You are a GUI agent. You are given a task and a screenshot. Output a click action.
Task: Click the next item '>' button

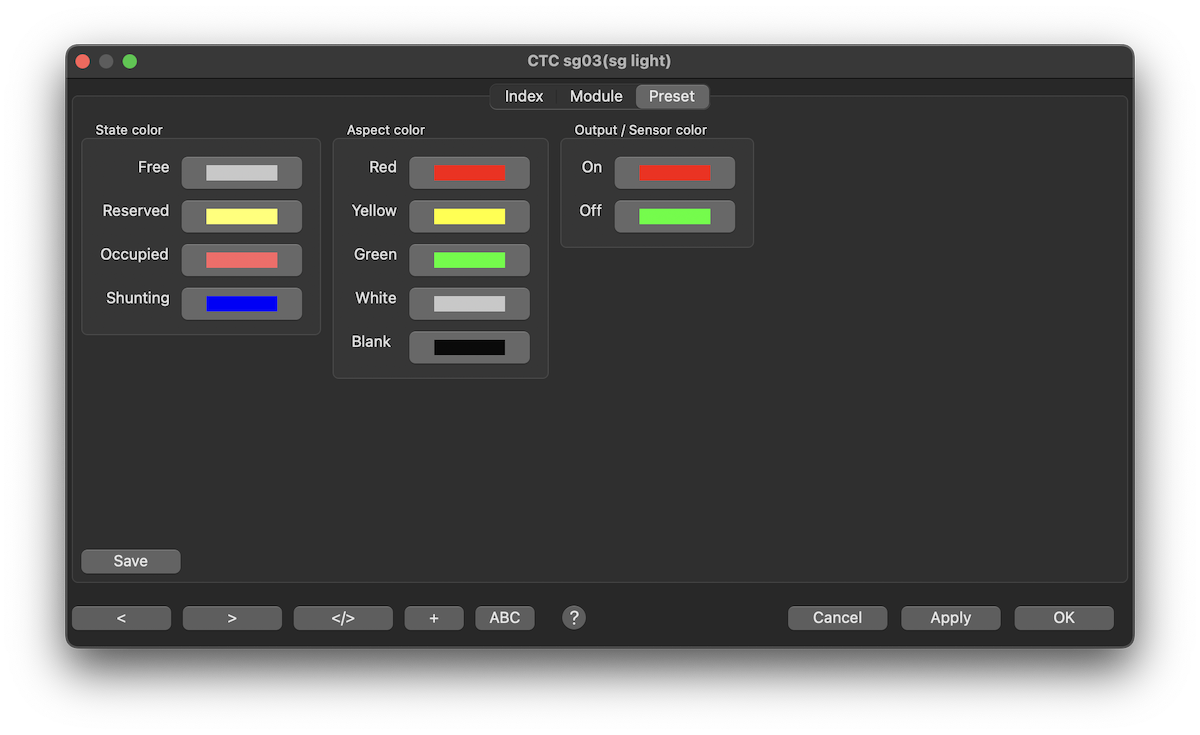tap(232, 618)
